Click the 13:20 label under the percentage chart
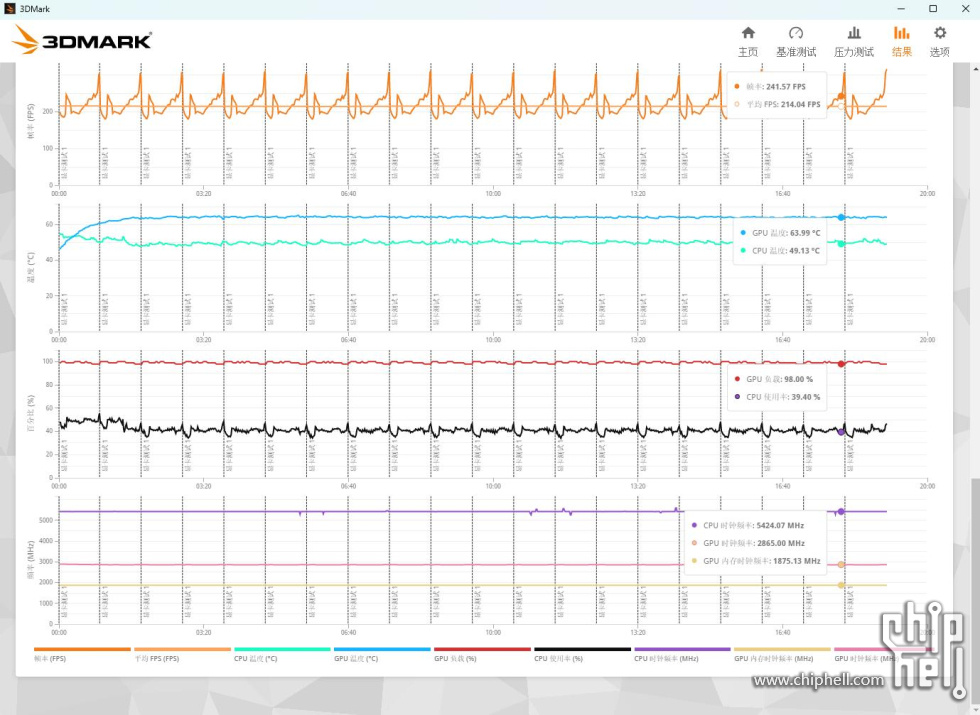The width and height of the screenshot is (980, 715). point(638,486)
